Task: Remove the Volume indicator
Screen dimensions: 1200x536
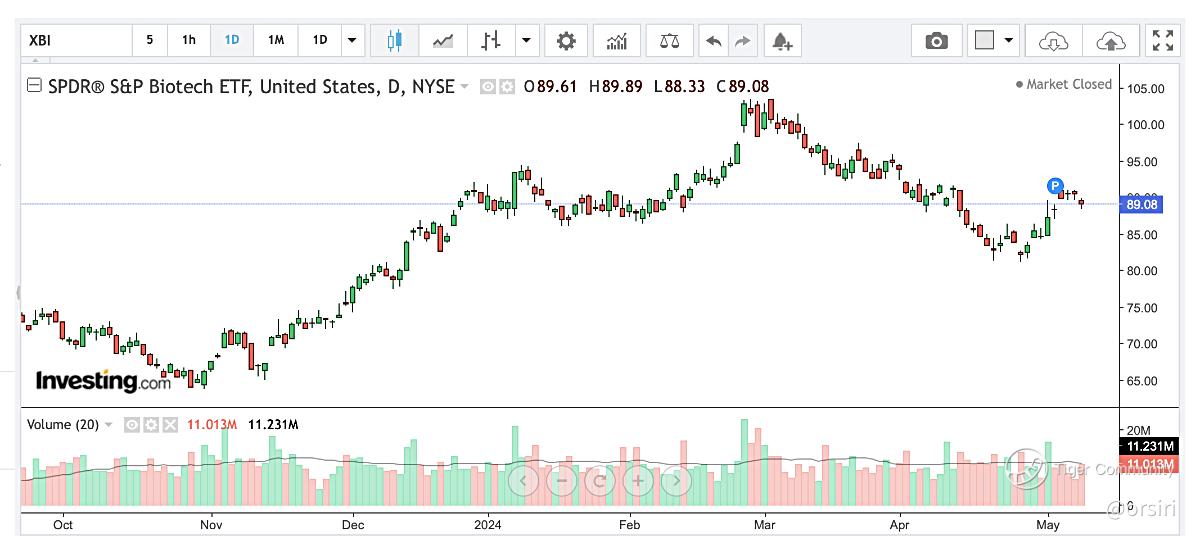Action: tap(170, 425)
